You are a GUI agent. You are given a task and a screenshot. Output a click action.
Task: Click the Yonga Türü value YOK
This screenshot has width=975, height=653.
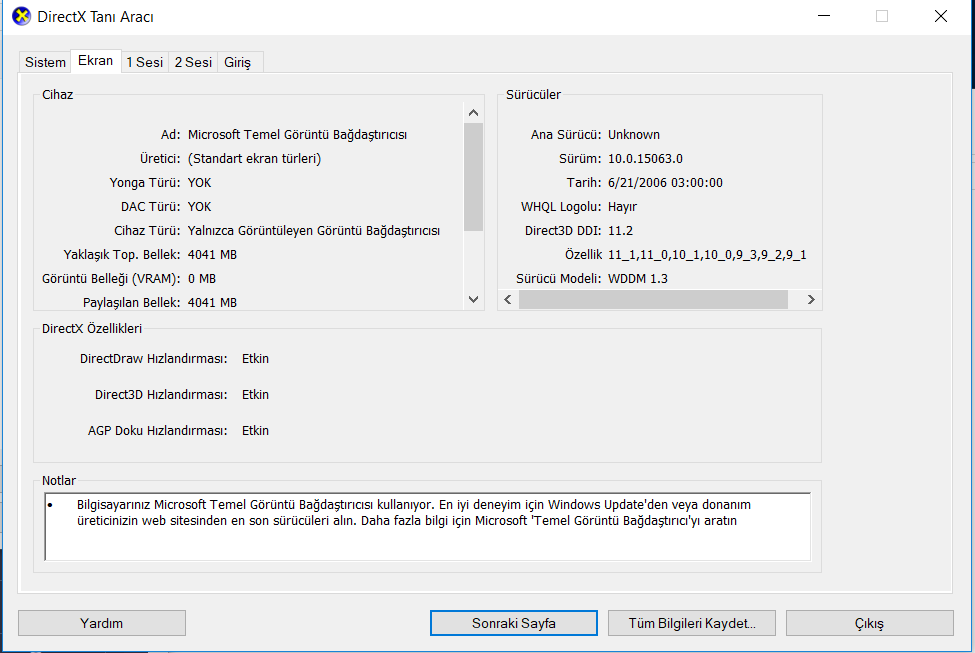(200, 183)
